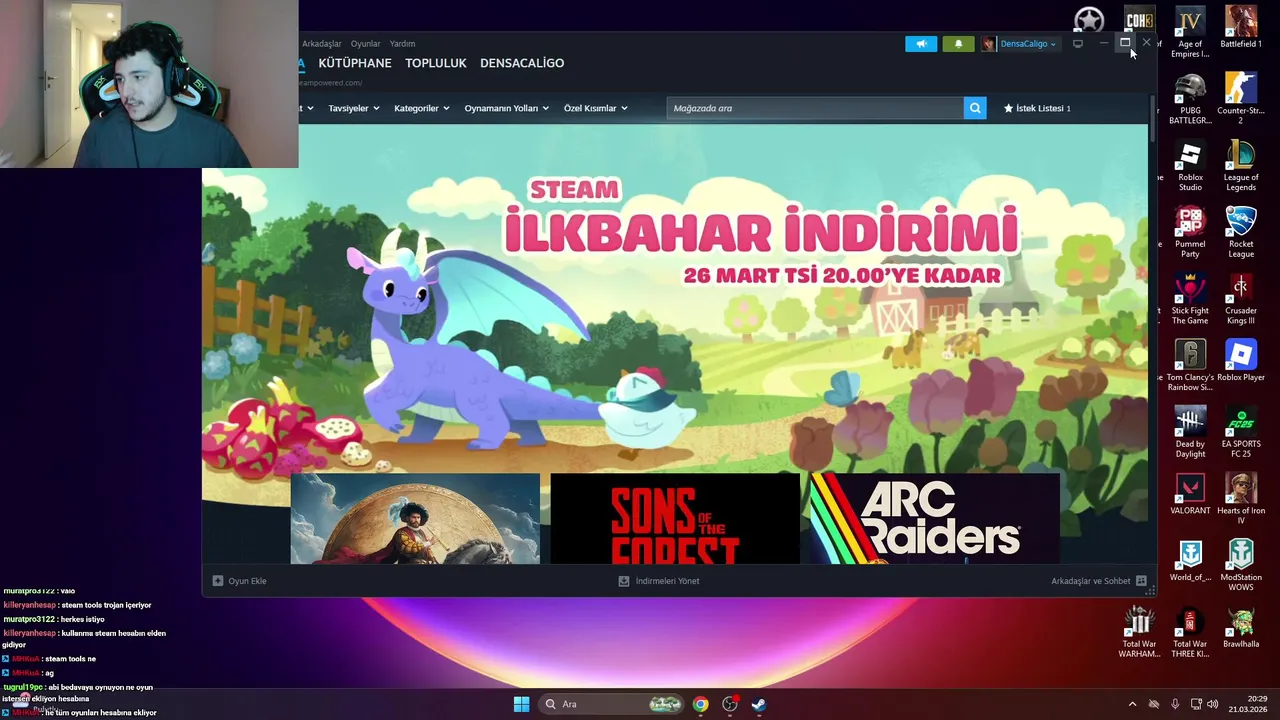Click Oyun Ekle label
The width and height of the screenshot is (1280, 720).
point(247,581)
